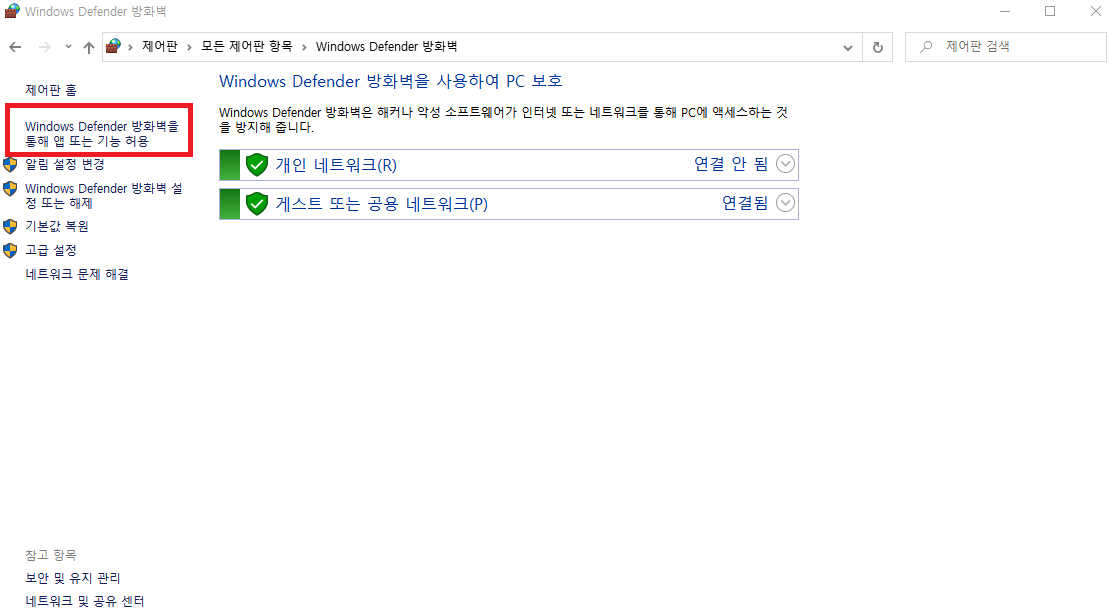Open 방화벽 설정 또는 해제 link
The height and width of the screenshot is (616, 1116).
click(104, 195)
